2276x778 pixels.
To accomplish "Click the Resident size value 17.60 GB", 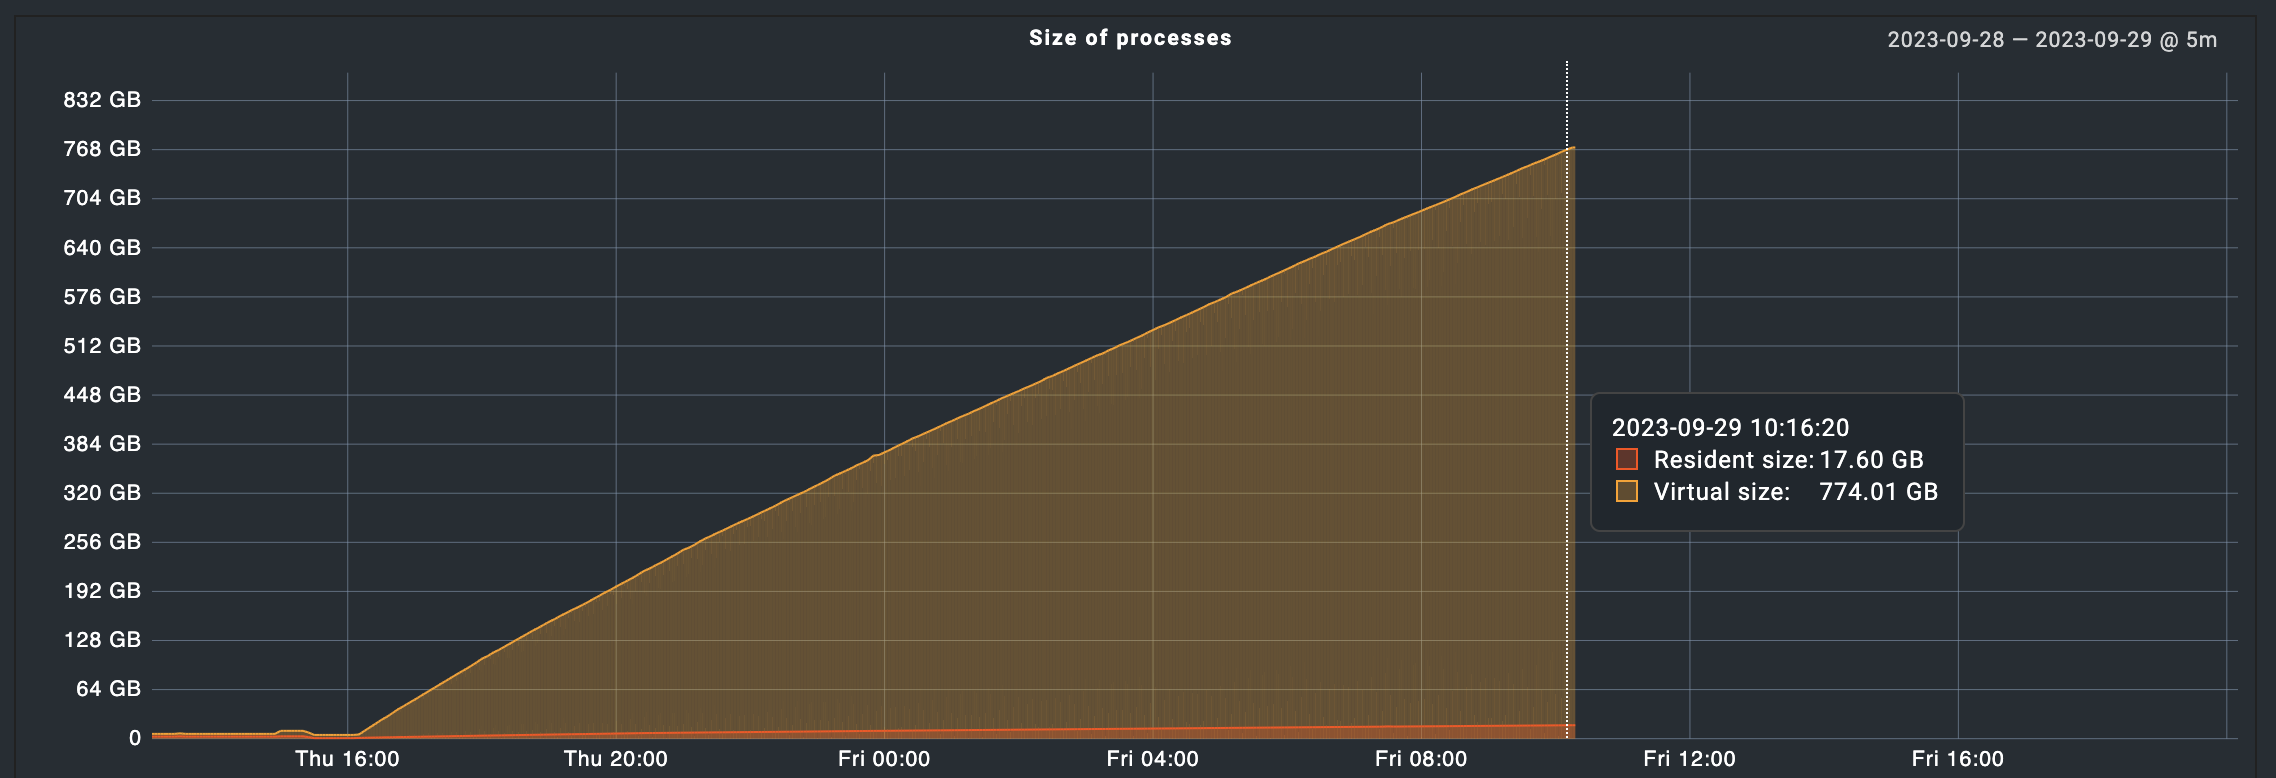I will tap(1871, 459).
